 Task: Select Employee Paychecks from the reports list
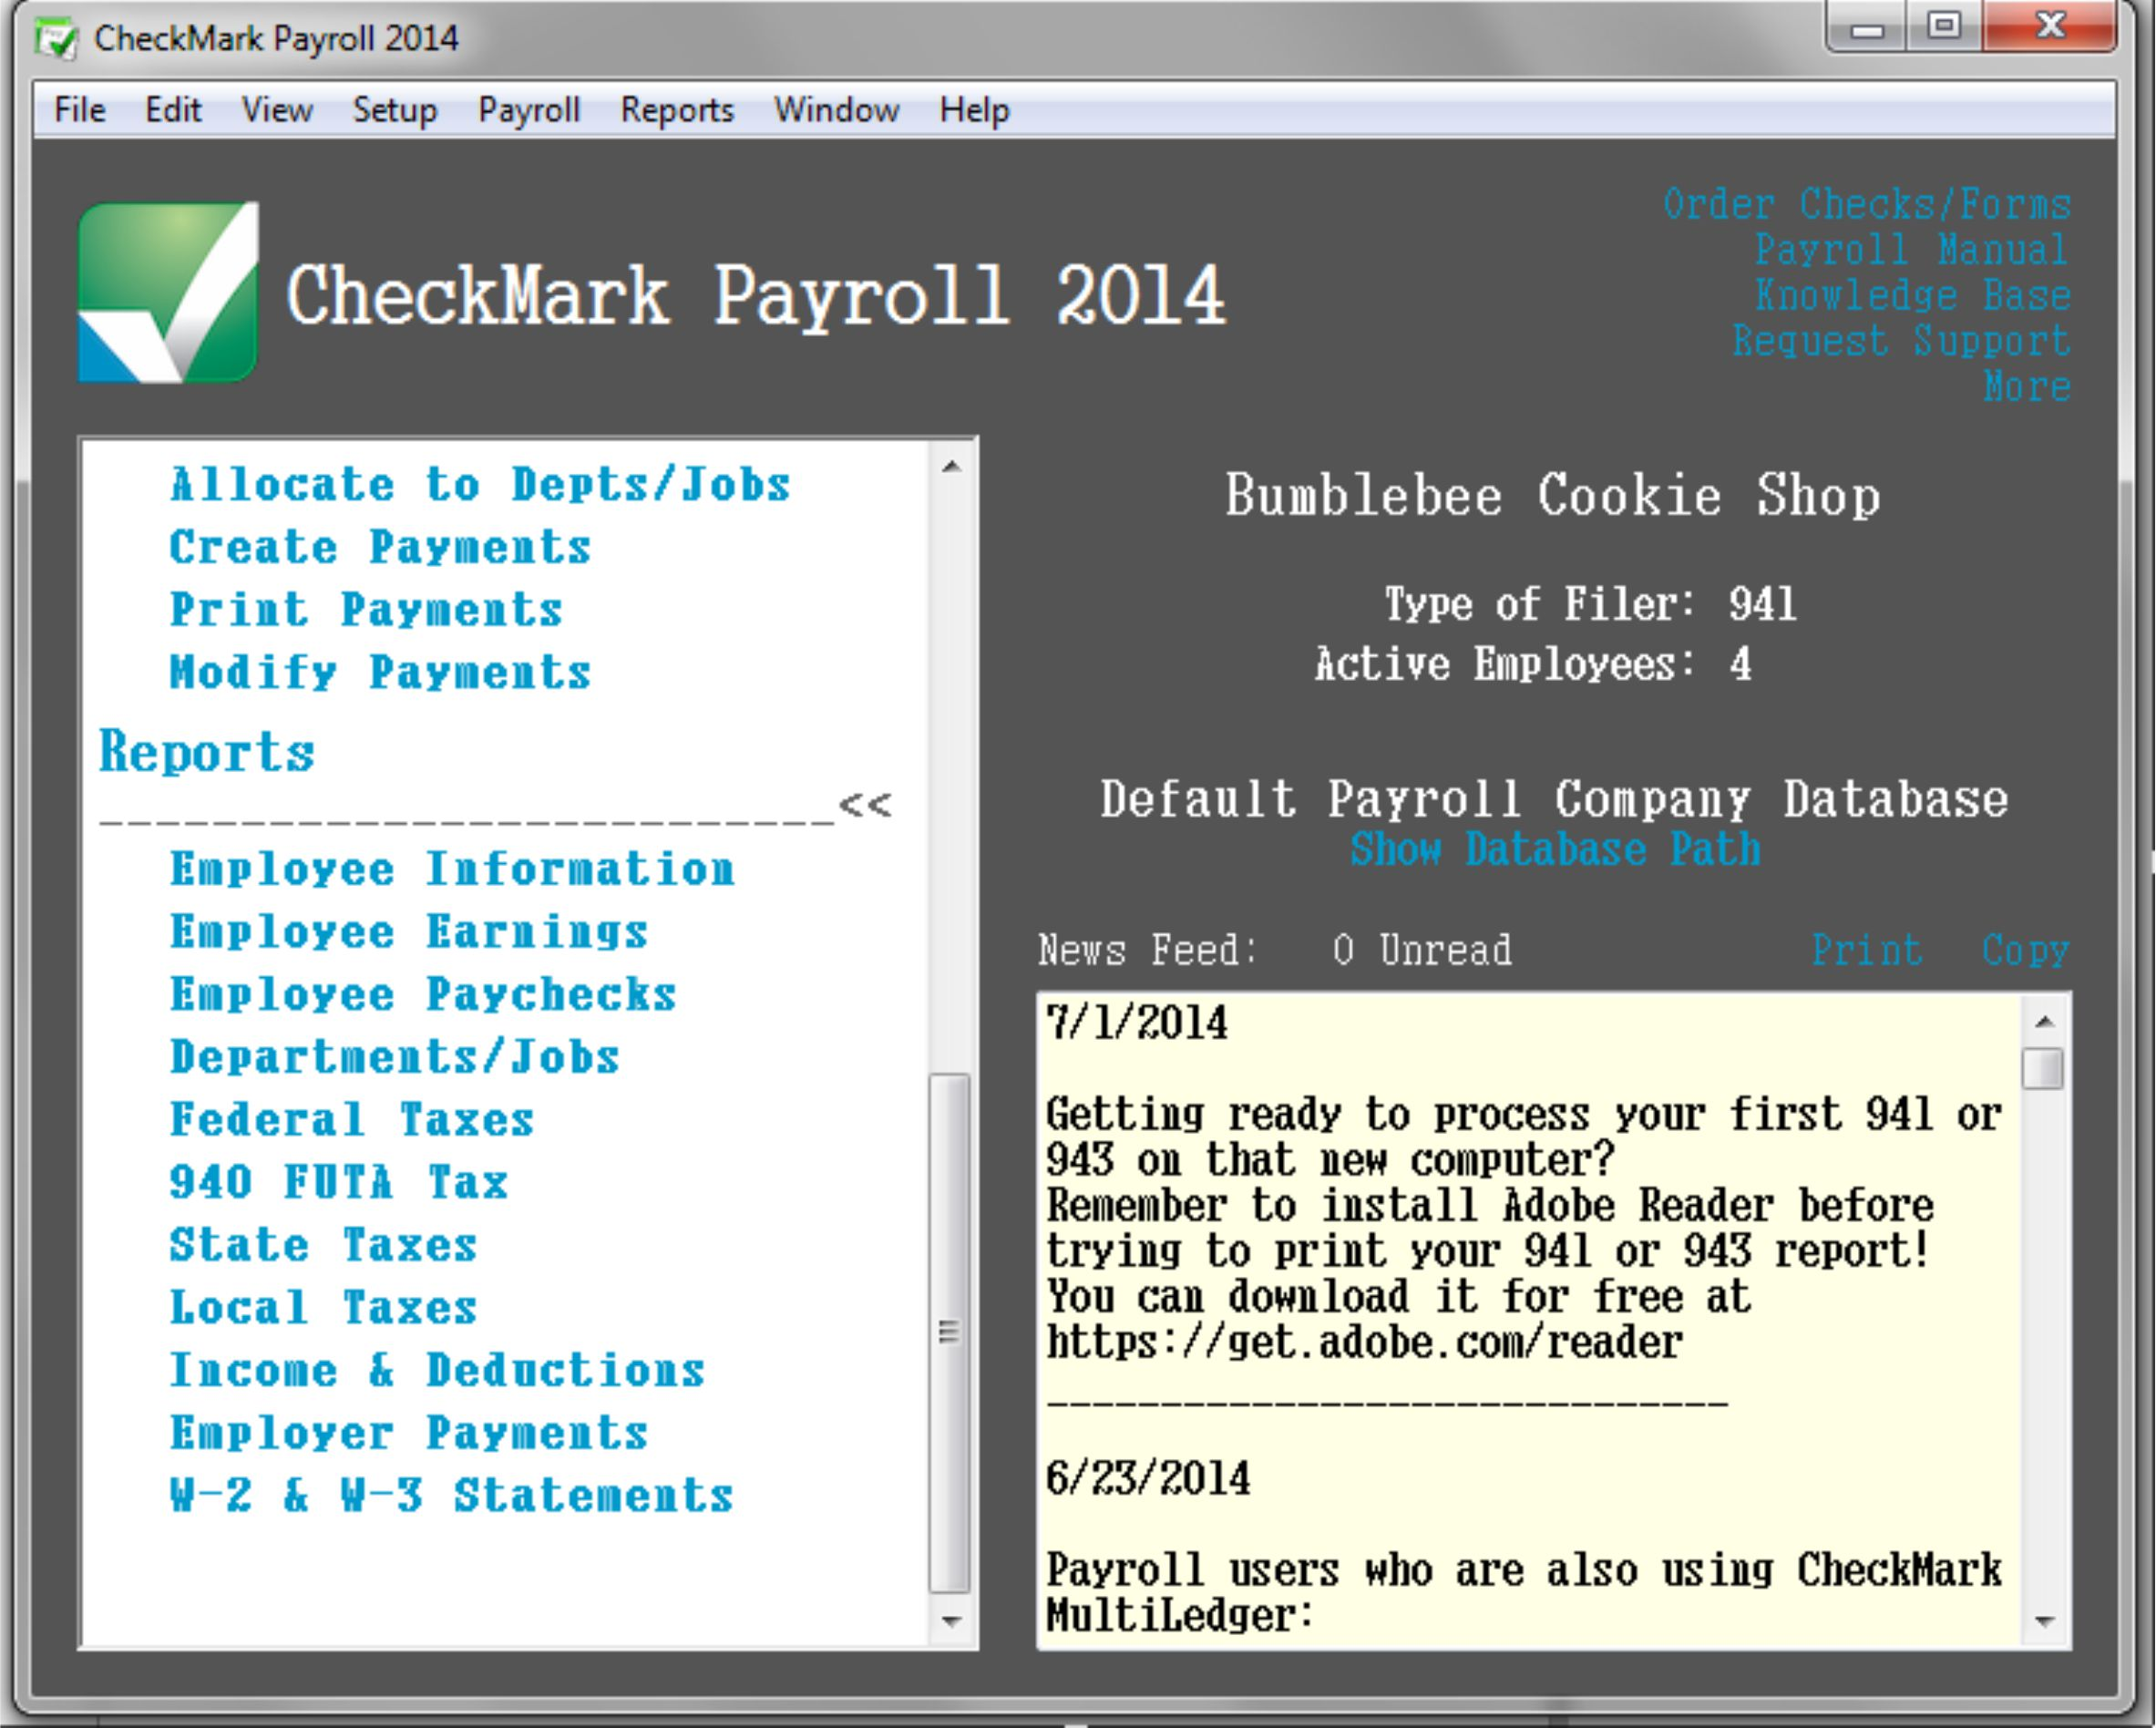[x=421, y=994]
